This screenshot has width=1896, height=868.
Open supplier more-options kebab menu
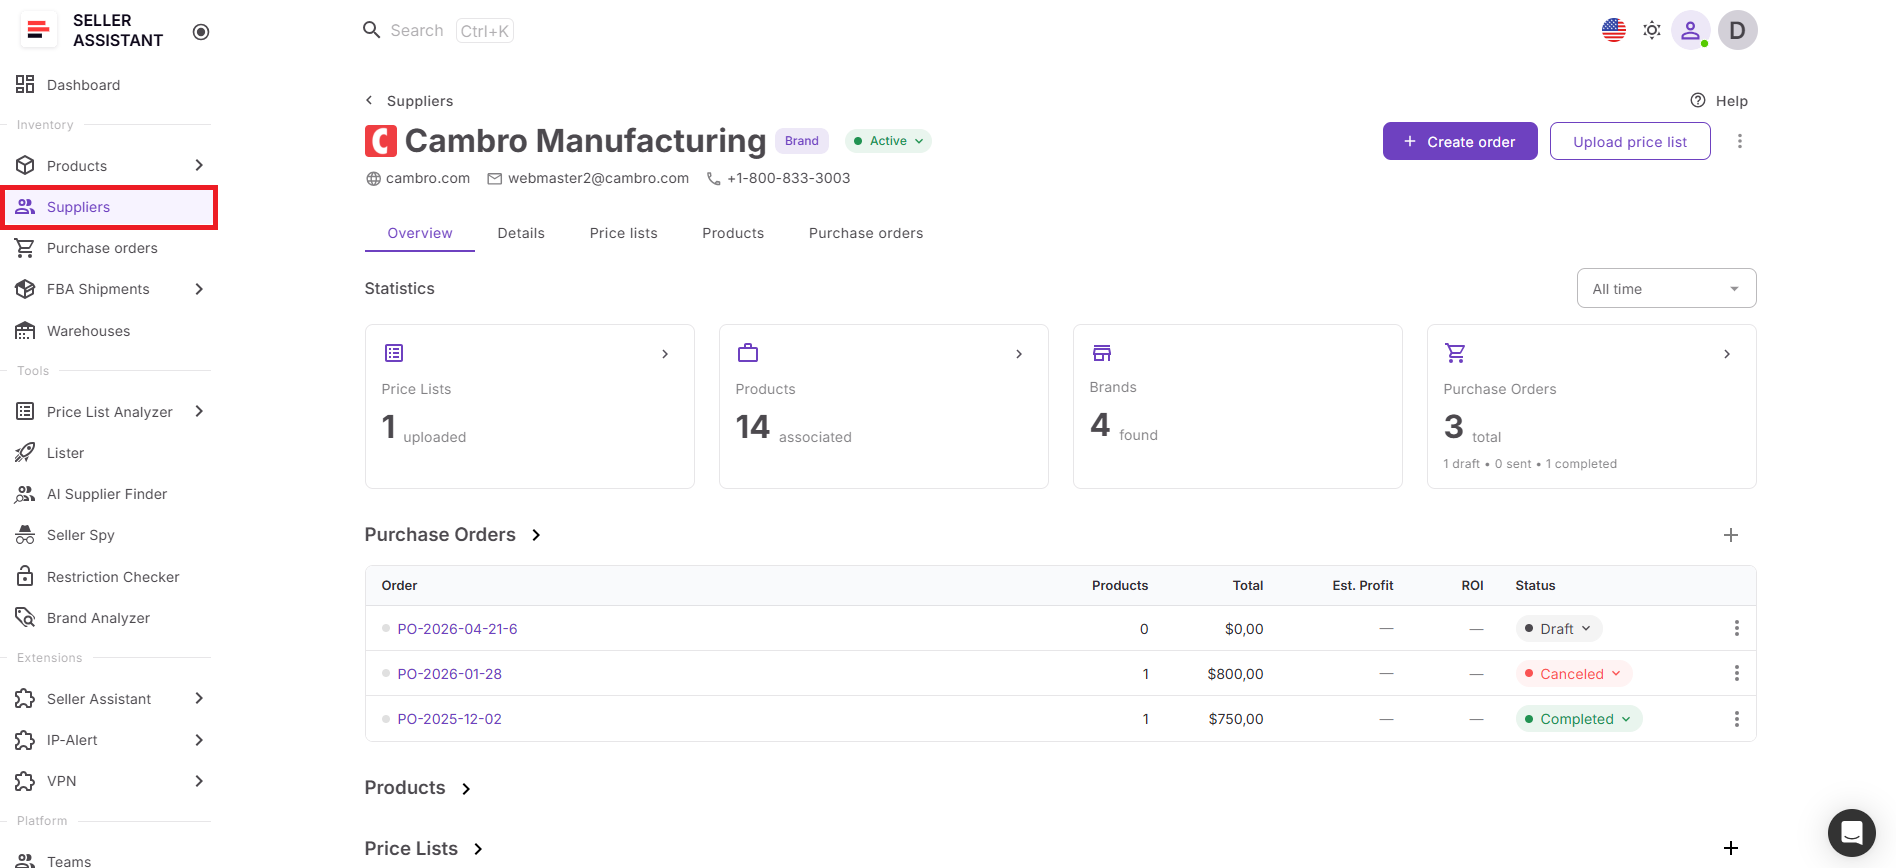1740,141
